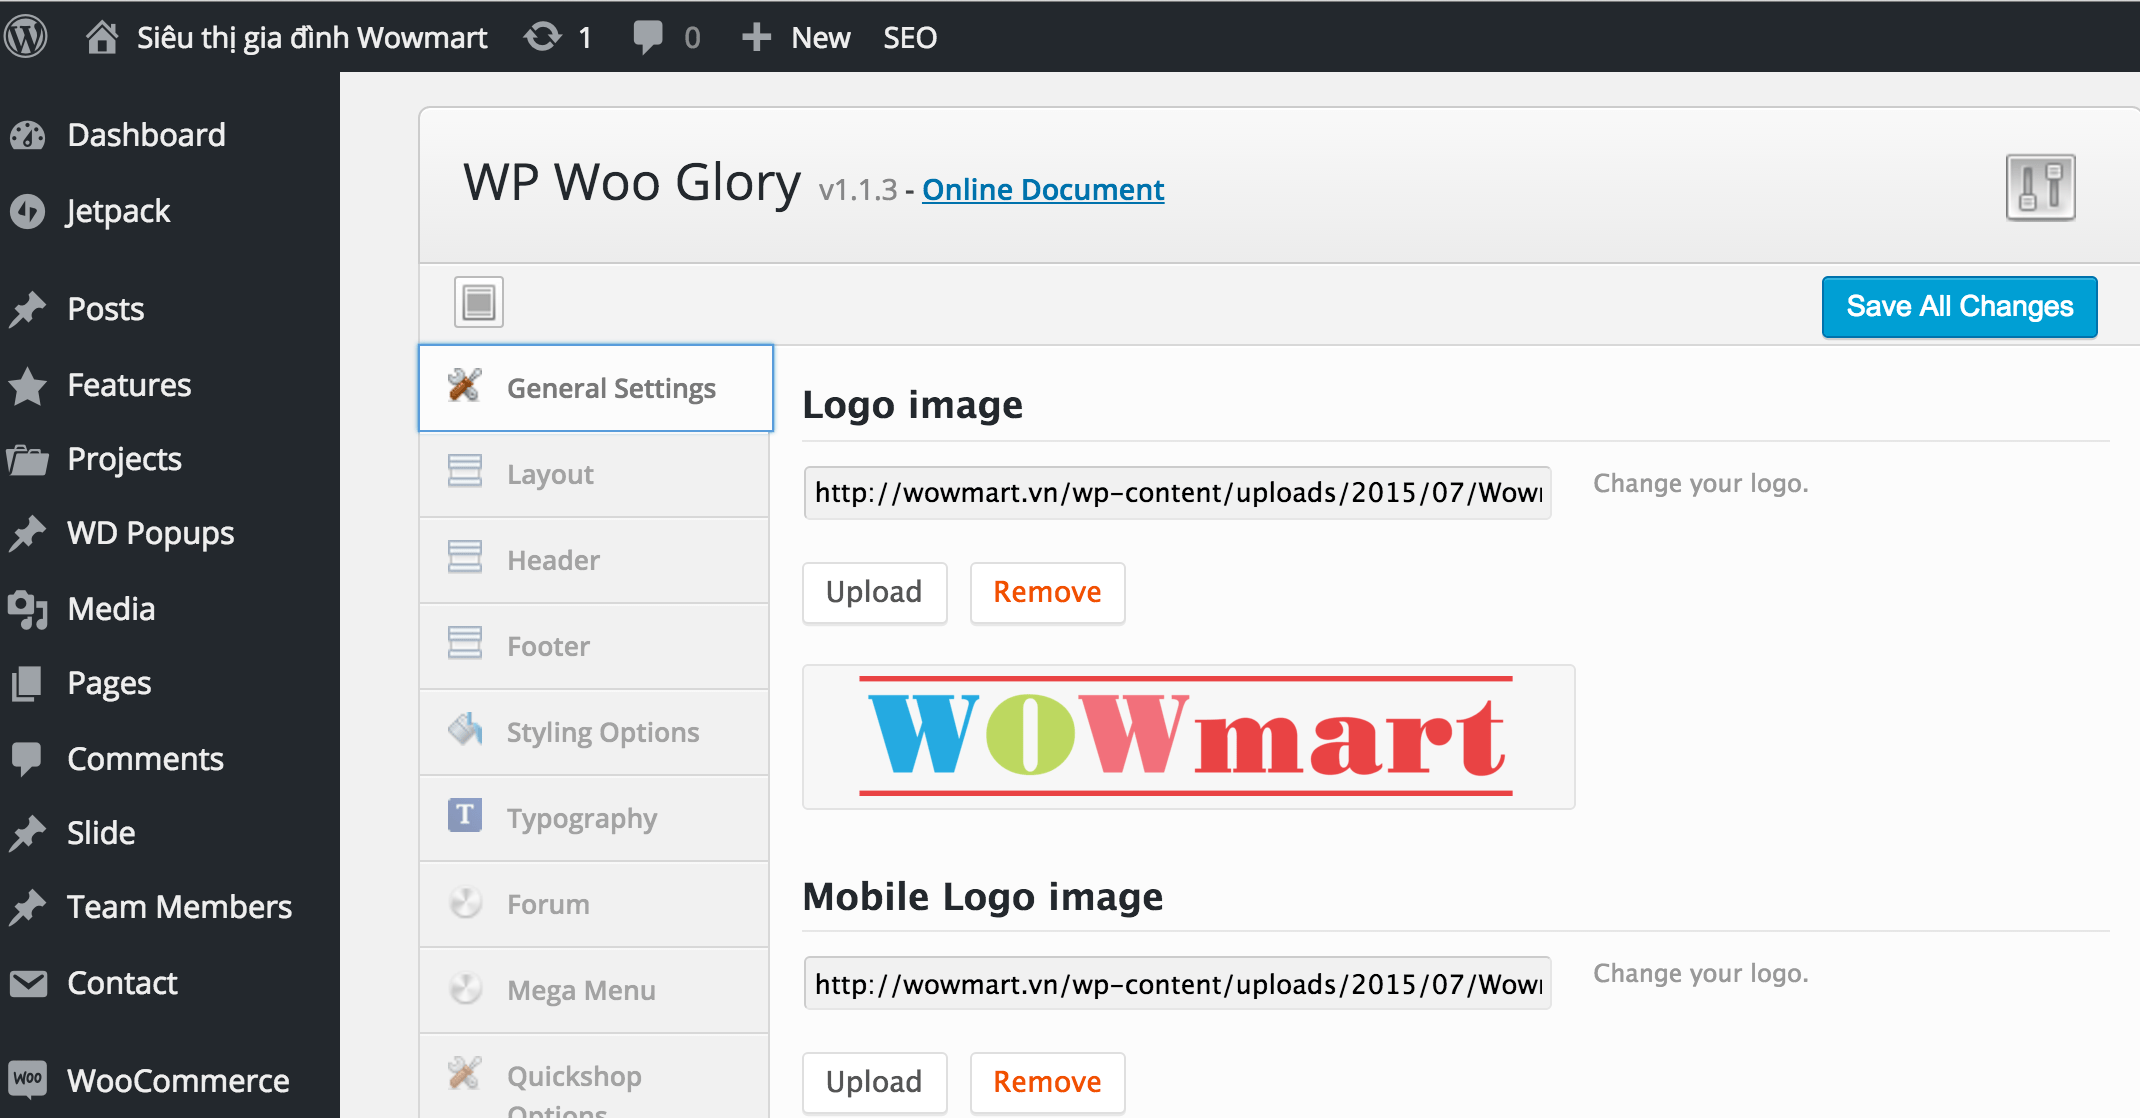Click the Contact envelope icon
This screenshot has height=1118, width=2140.
(x=28, y=984)
